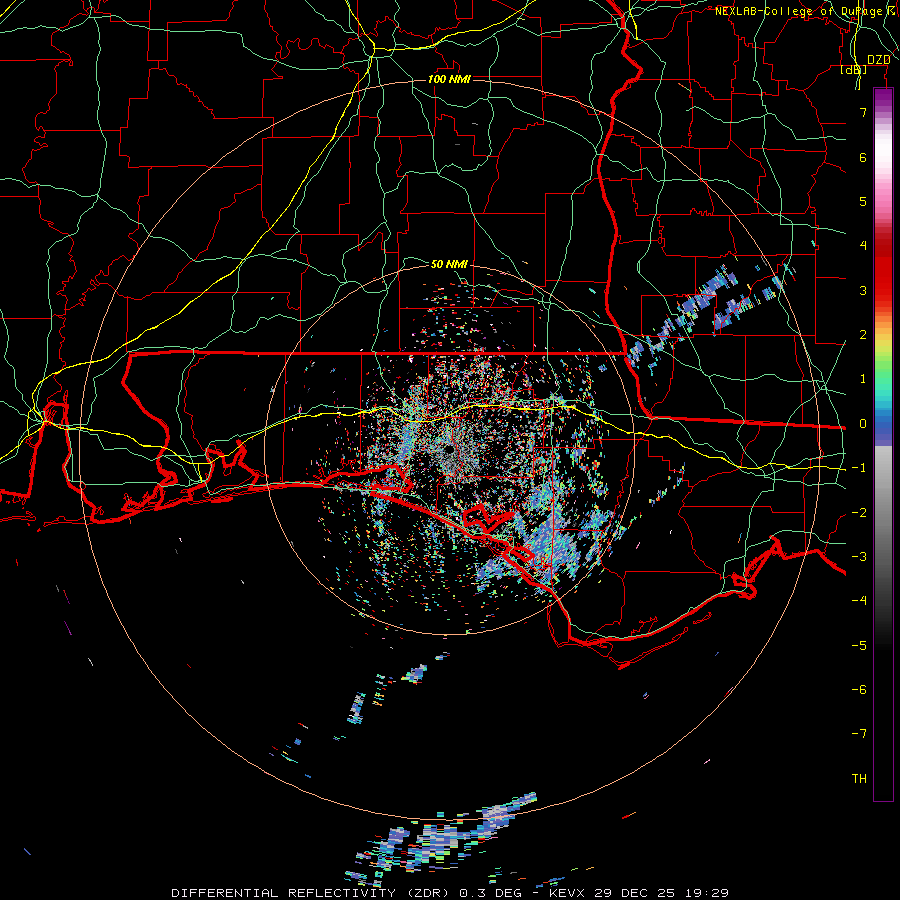Click the "19:29" time in the caption
900x900 pixels.
point(709,893)
